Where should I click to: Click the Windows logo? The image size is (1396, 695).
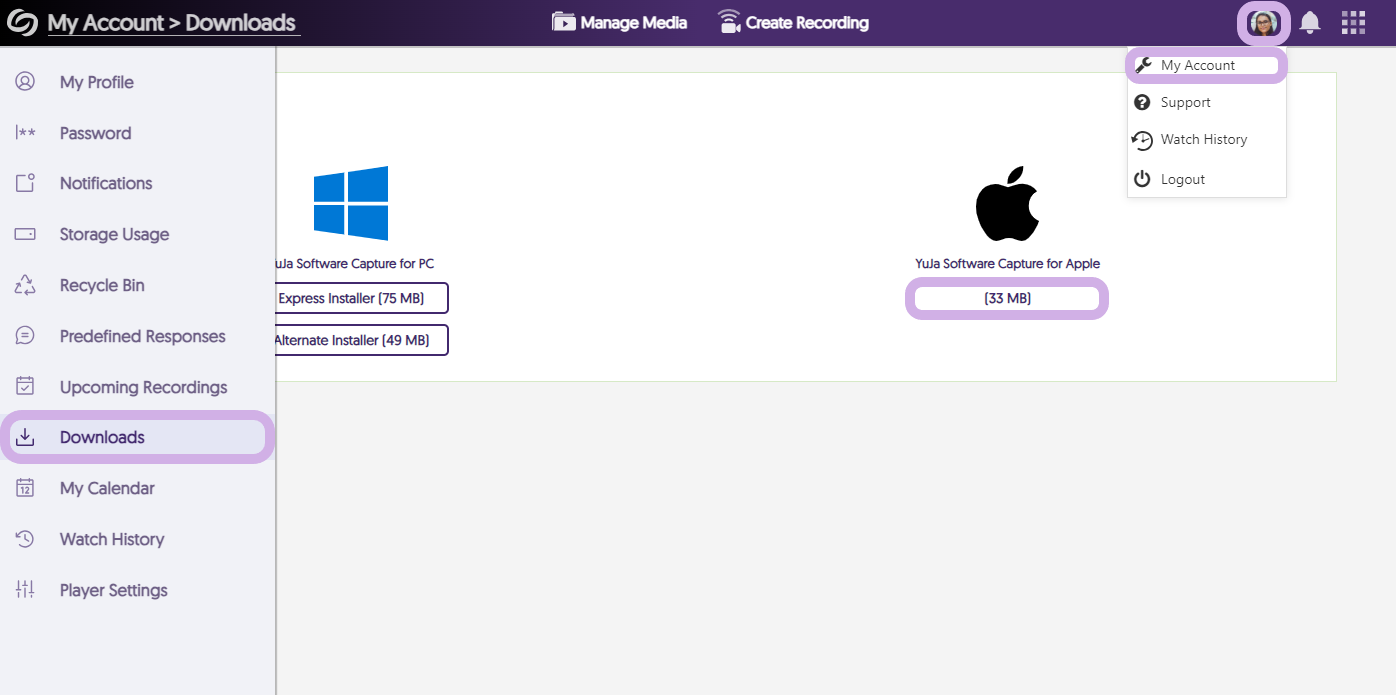[x=350, y=203]
